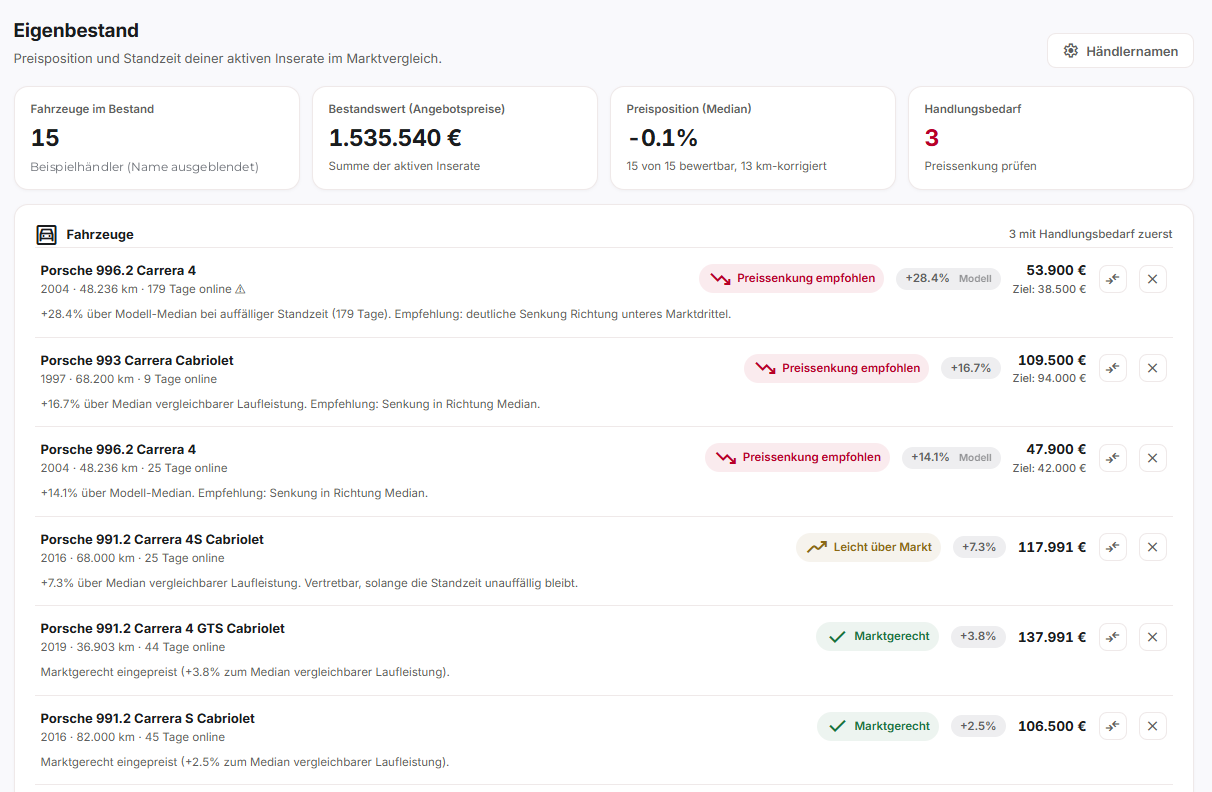1212x792 pixels.
Task: Open Carrera 4 title with 179 Tage online
Action: pos(118,270)
